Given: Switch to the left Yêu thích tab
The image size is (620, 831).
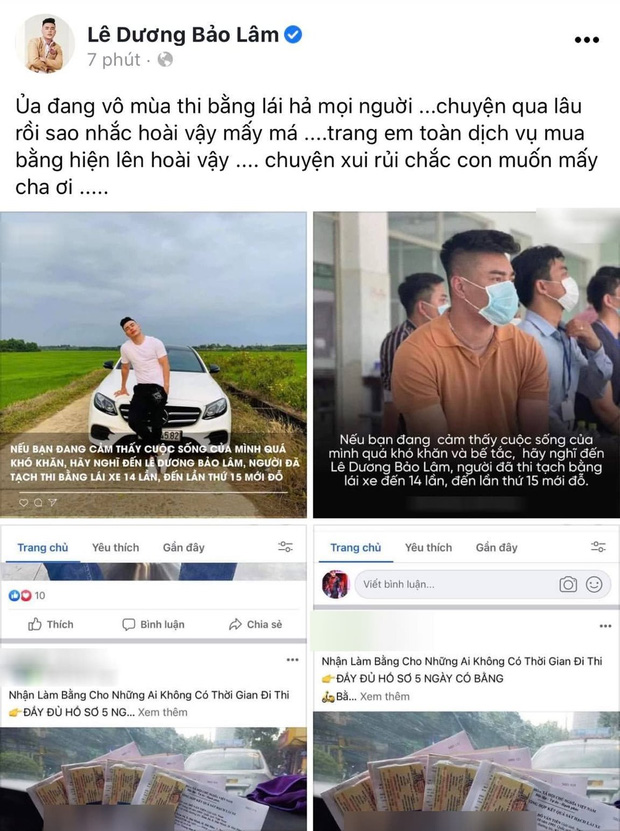Looking at the screenshot, I should (x=116, y=547).
